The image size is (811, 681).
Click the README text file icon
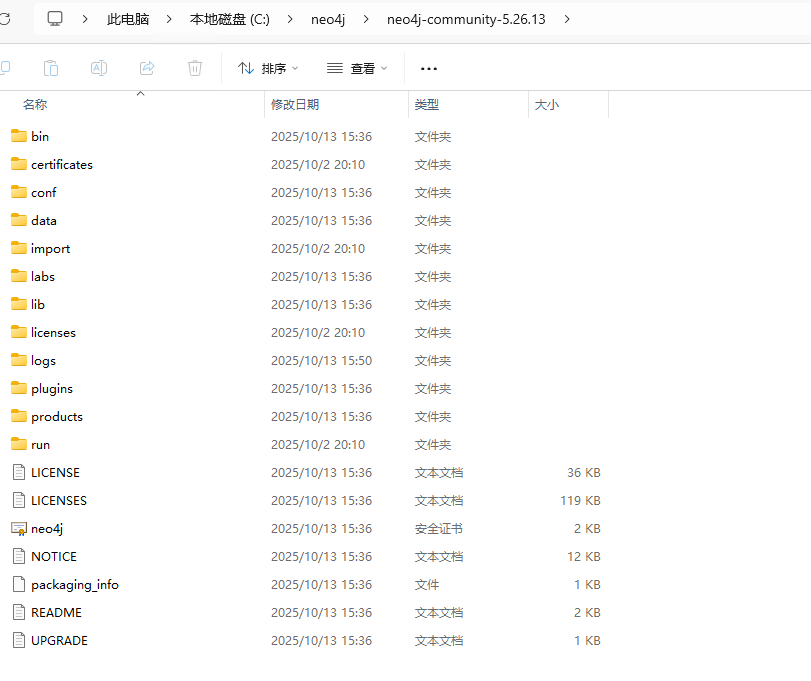click(19, 612)
